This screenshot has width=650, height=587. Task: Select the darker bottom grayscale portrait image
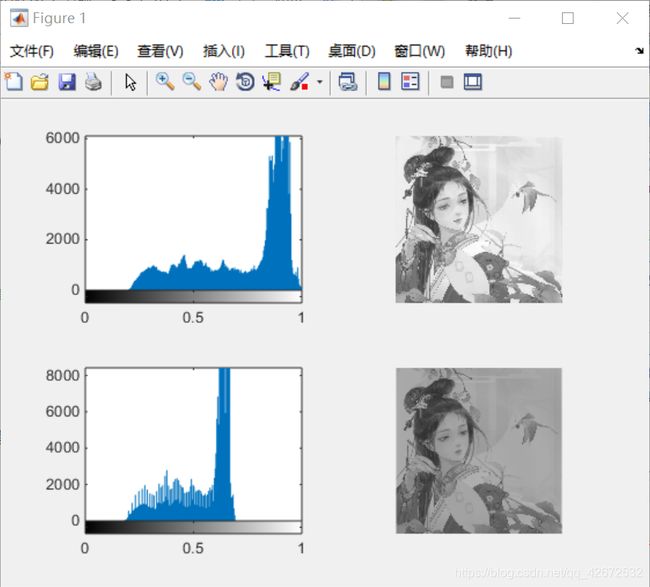(479, 451)
